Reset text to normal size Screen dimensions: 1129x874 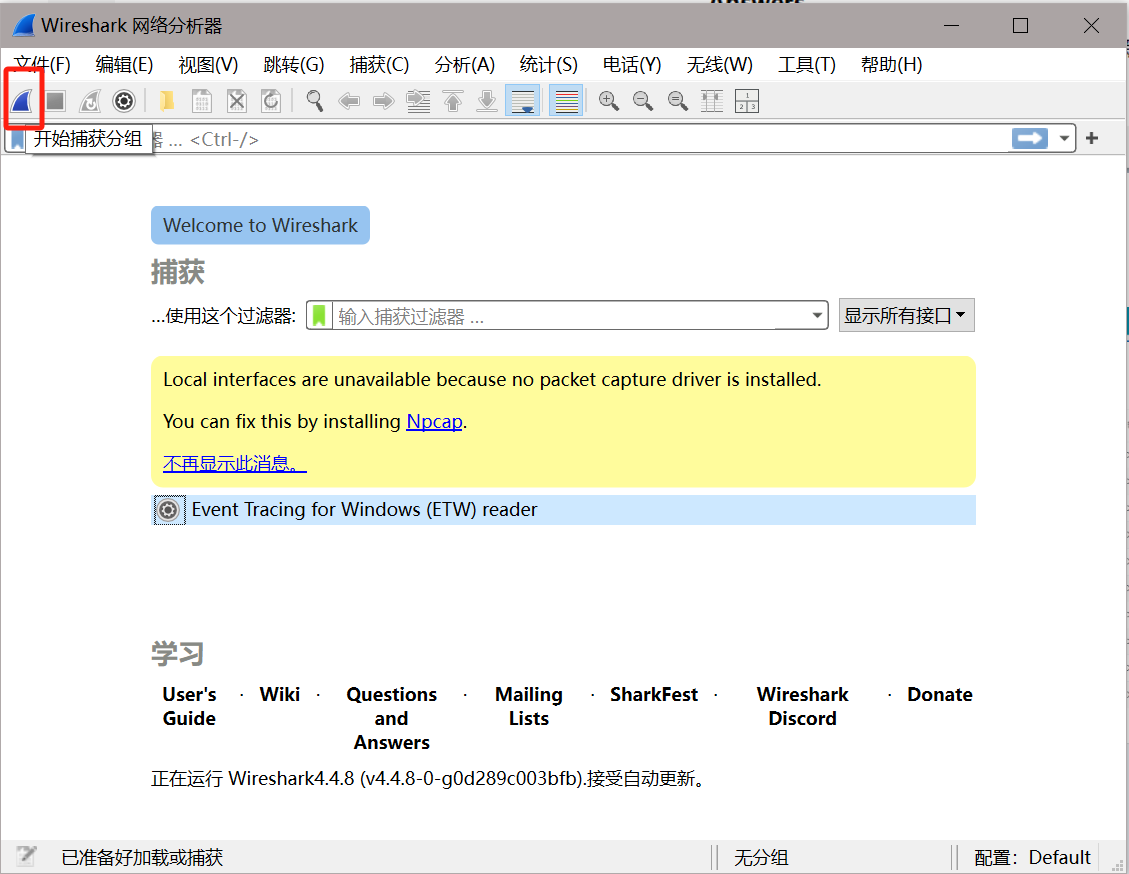click(x=678, y=101)
